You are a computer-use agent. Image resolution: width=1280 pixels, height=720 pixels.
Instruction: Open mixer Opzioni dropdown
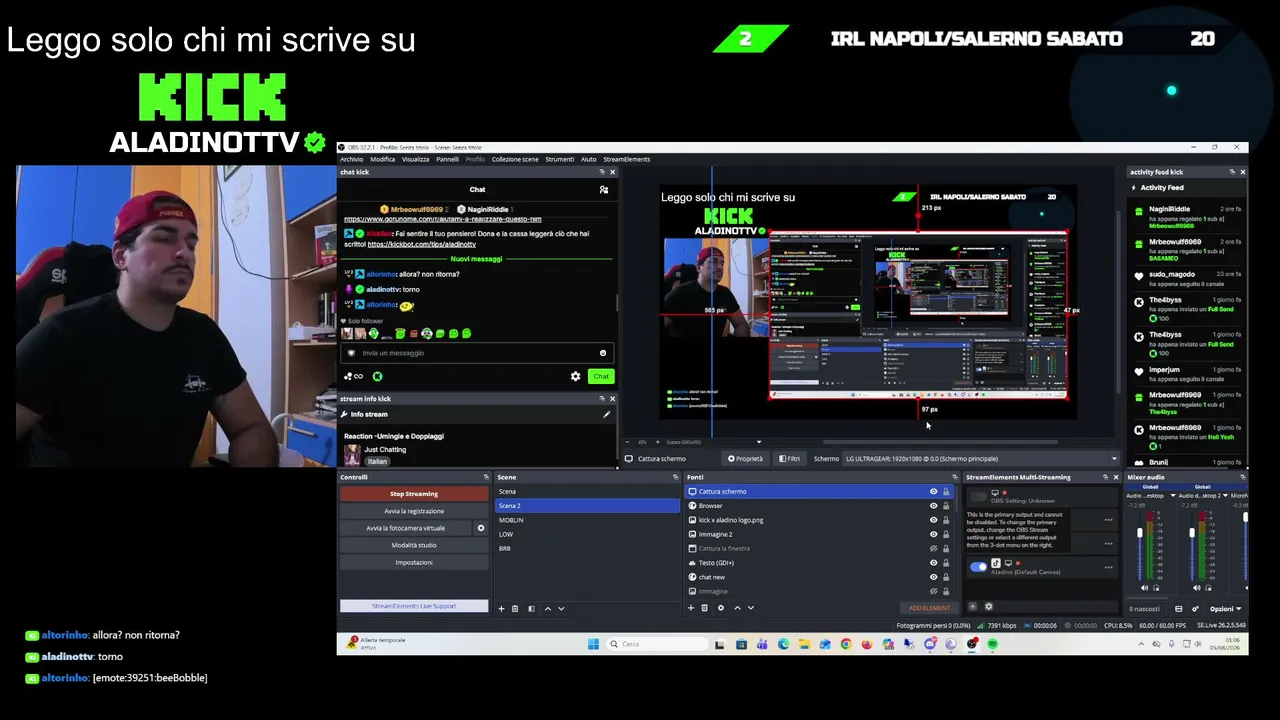click(1225, 608)
